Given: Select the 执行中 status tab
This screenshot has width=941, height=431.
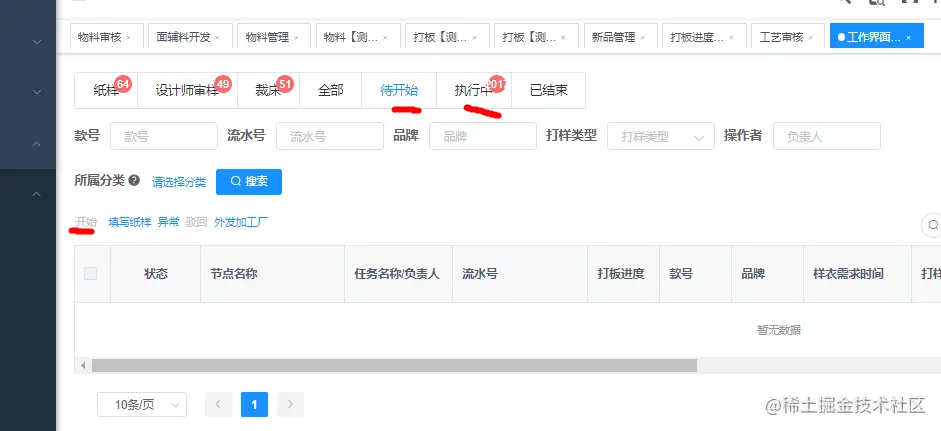Looking at the screenshot, I should click(474, 91).
